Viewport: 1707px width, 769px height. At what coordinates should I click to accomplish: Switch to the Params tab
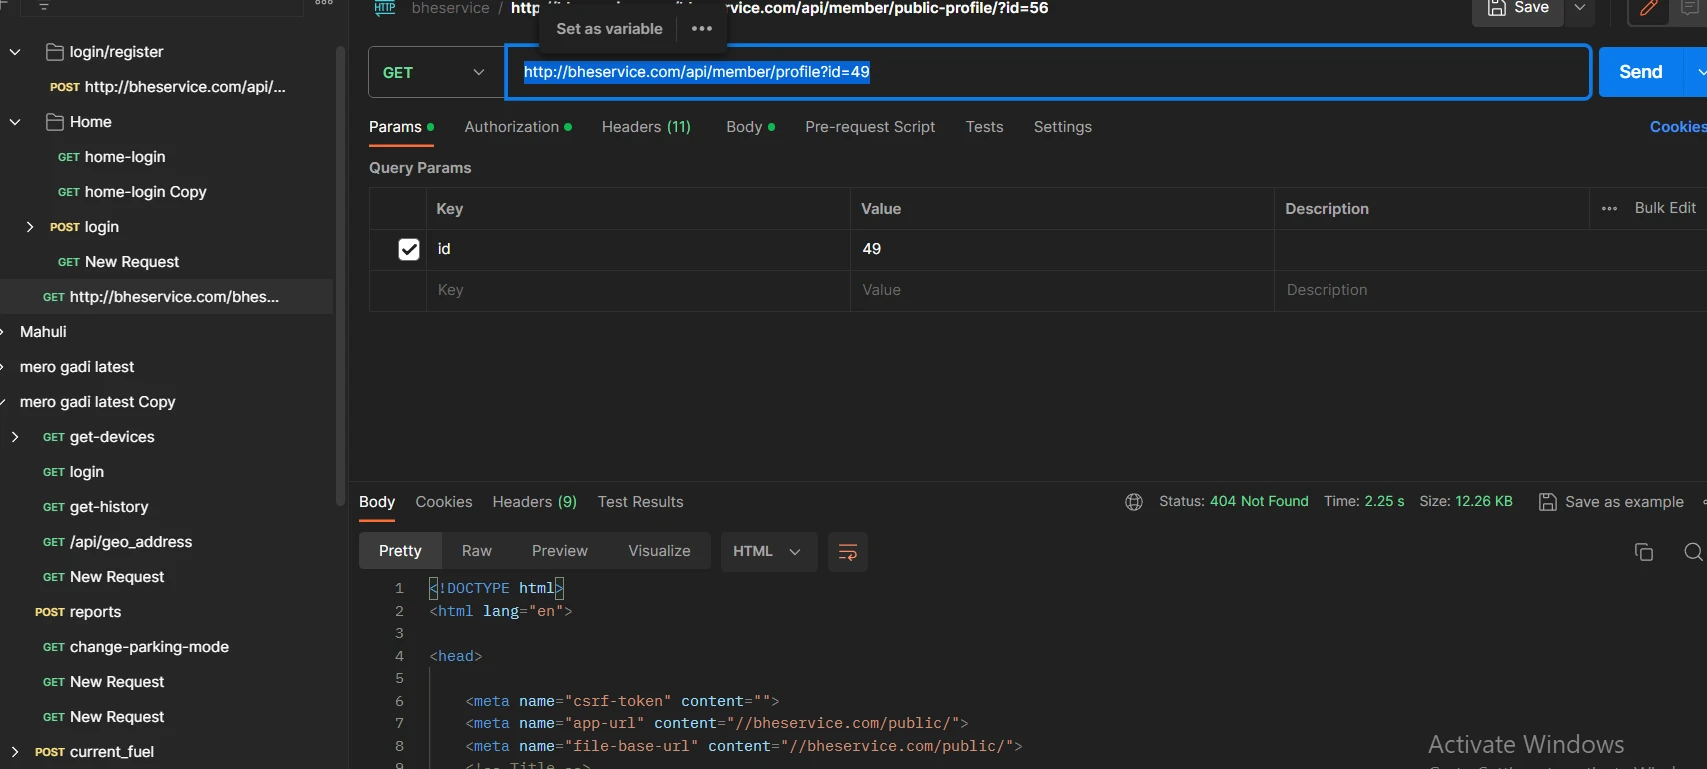[x=401, y=127]
